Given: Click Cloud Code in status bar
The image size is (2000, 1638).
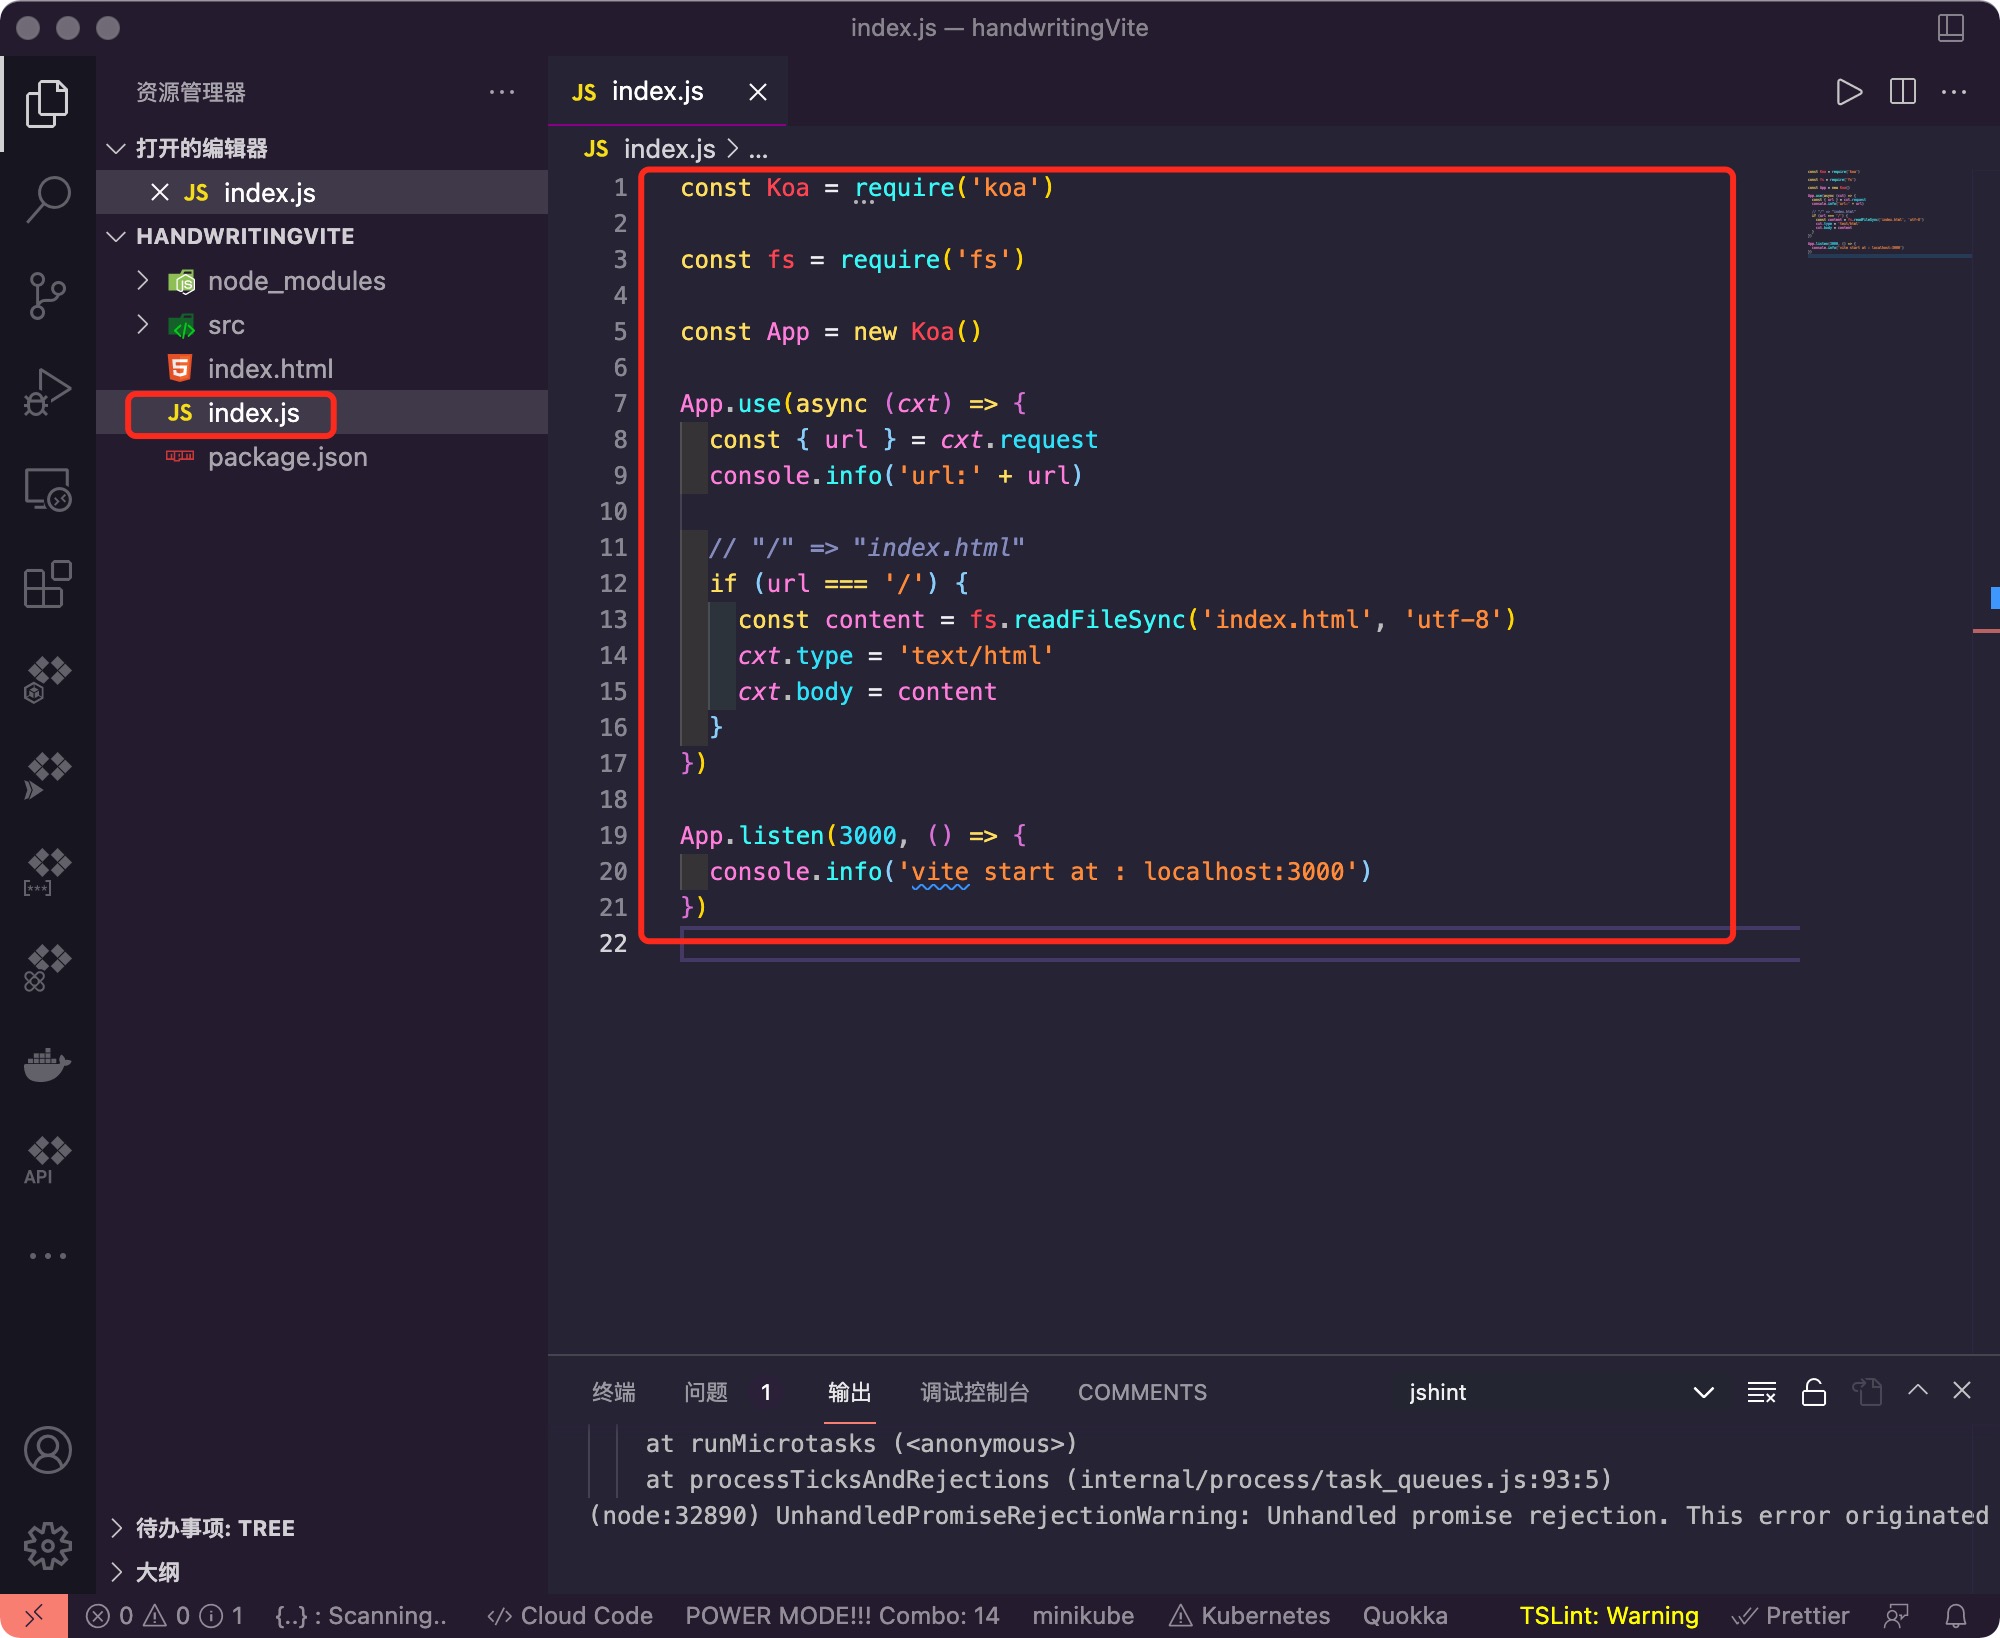Looking at the screenshot, I should [570, 1616].
